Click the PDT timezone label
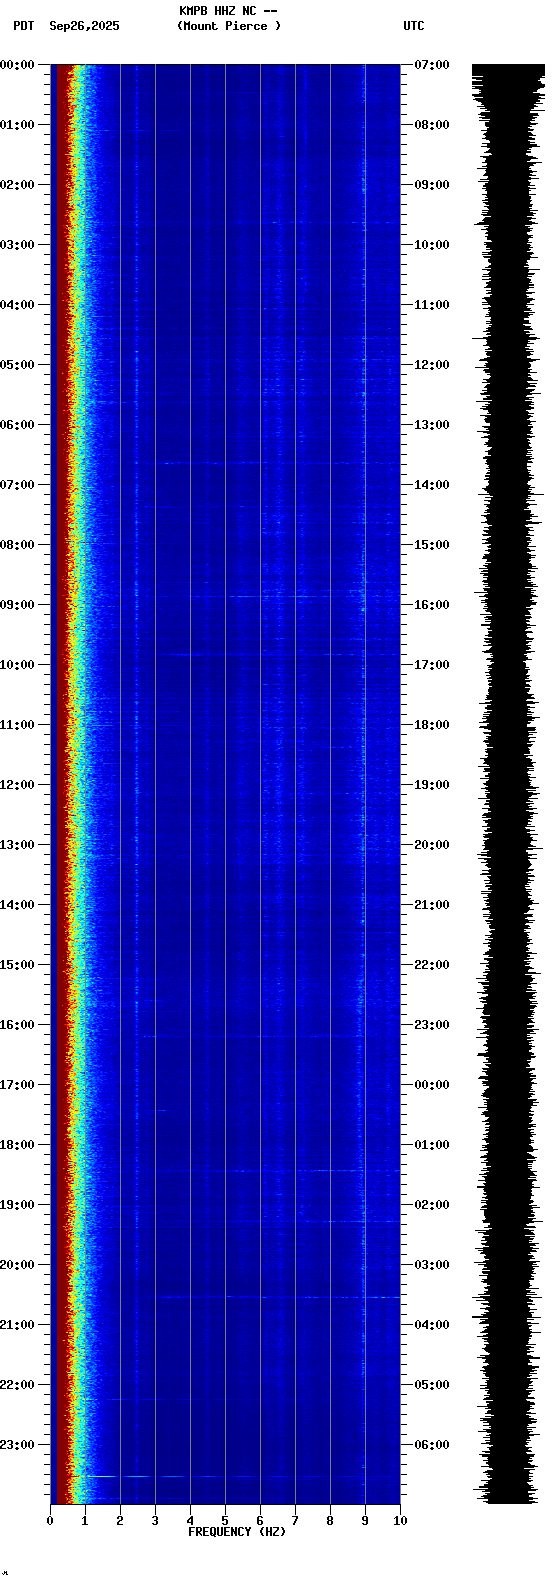Image resolution: width=552 pixels, height=1584 pixels. (x=23, y=26)
